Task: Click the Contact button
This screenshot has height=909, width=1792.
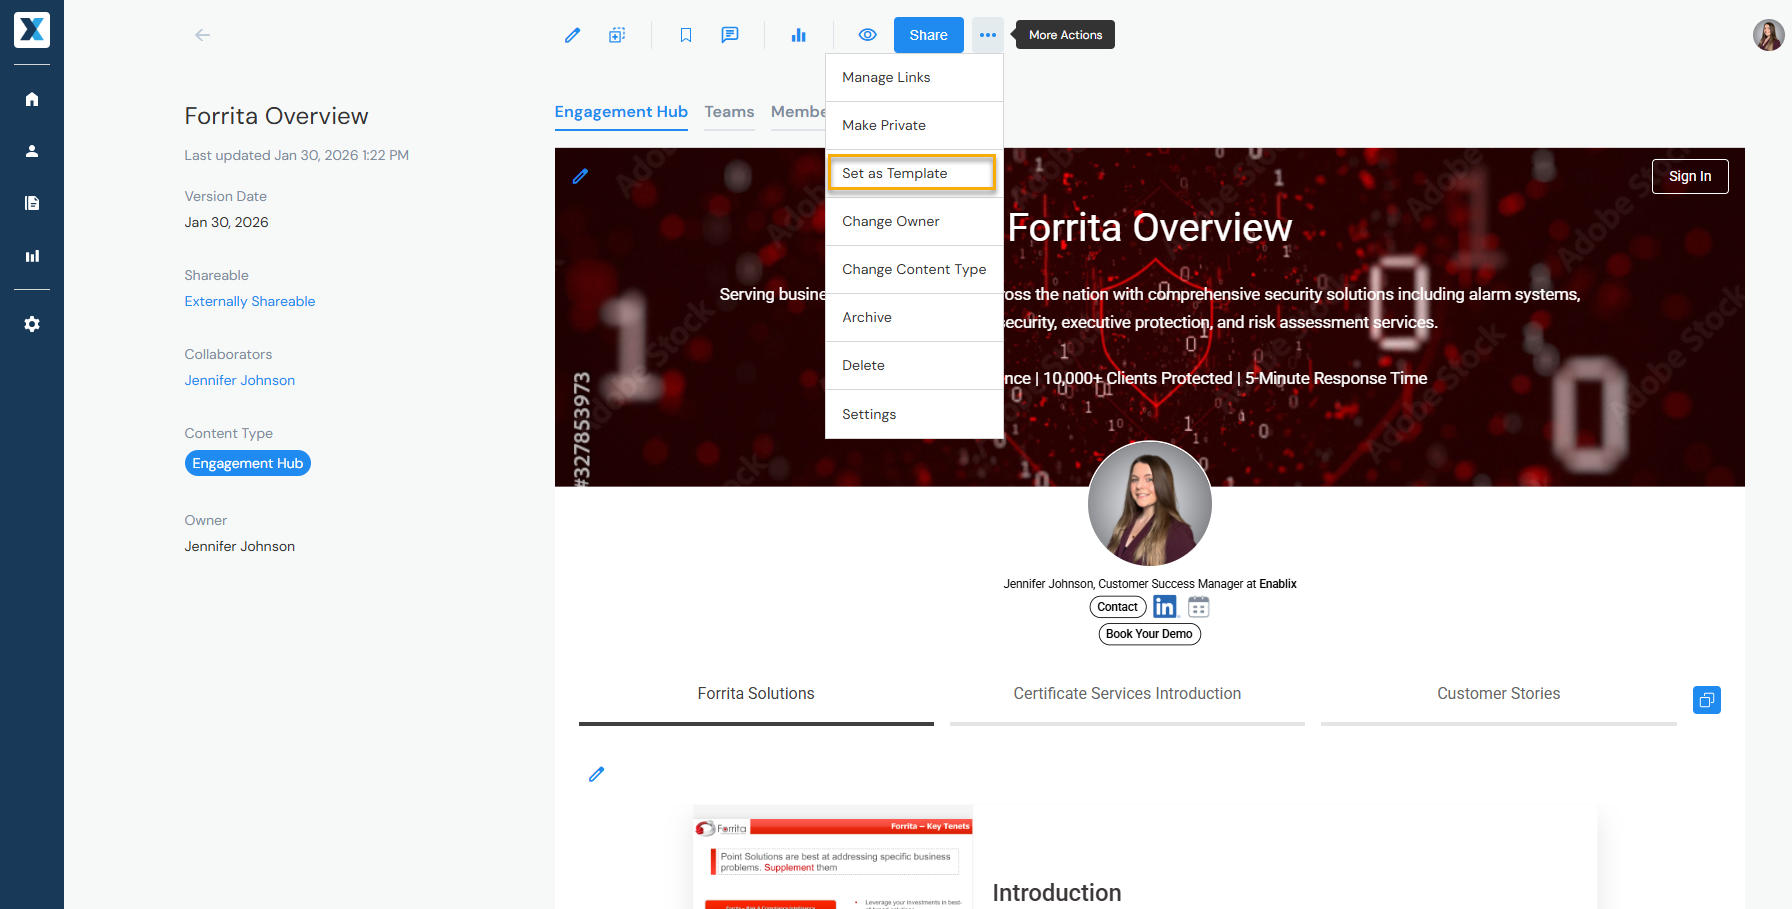Action: click(1118, 607)
